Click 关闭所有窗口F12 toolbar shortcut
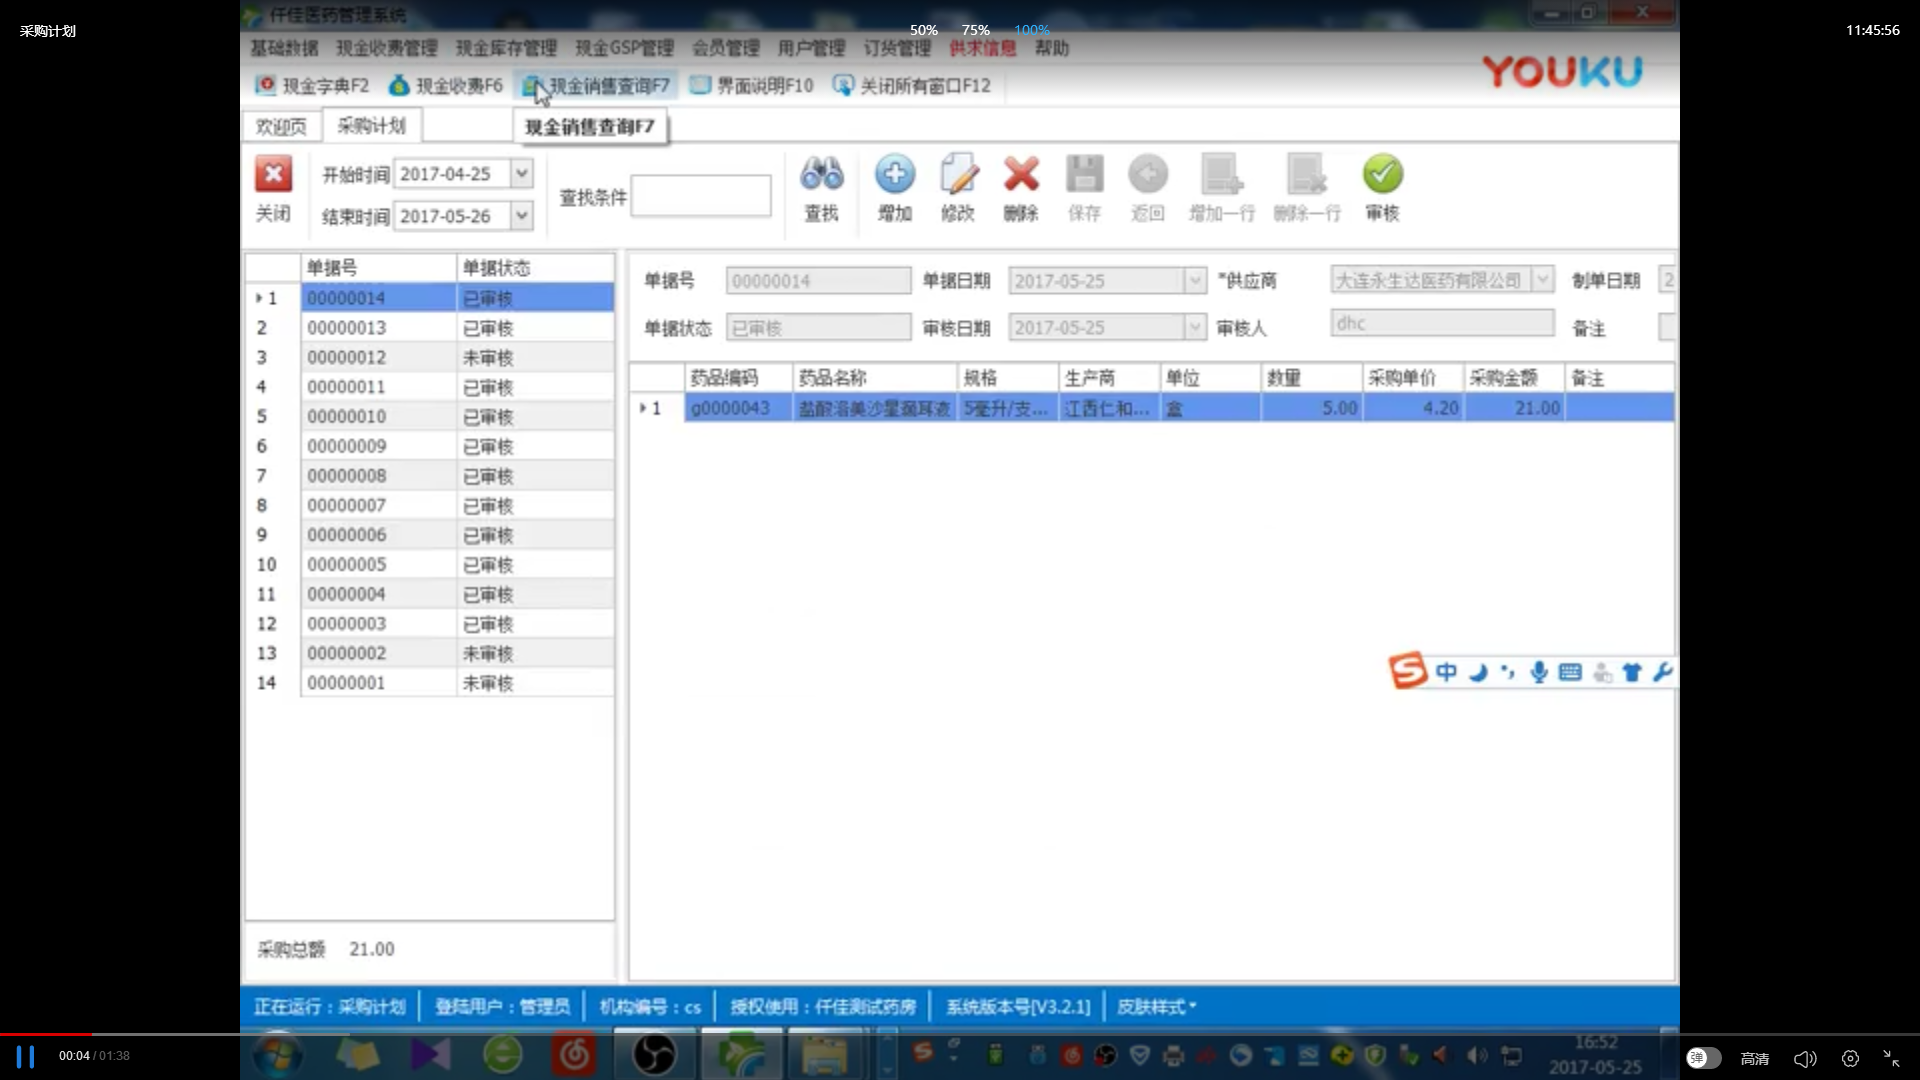The image size is (1920, 1080). point(912,86)
